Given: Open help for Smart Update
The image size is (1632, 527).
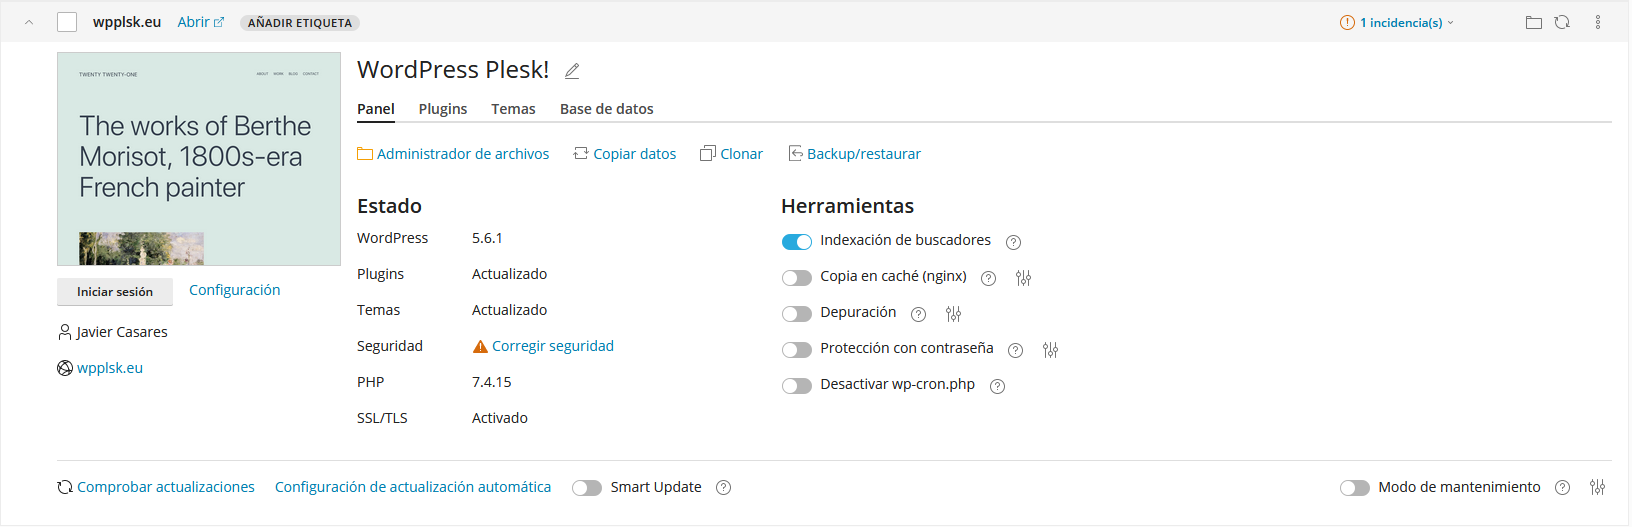Looking at the screenshot, I should click(724, 488).
